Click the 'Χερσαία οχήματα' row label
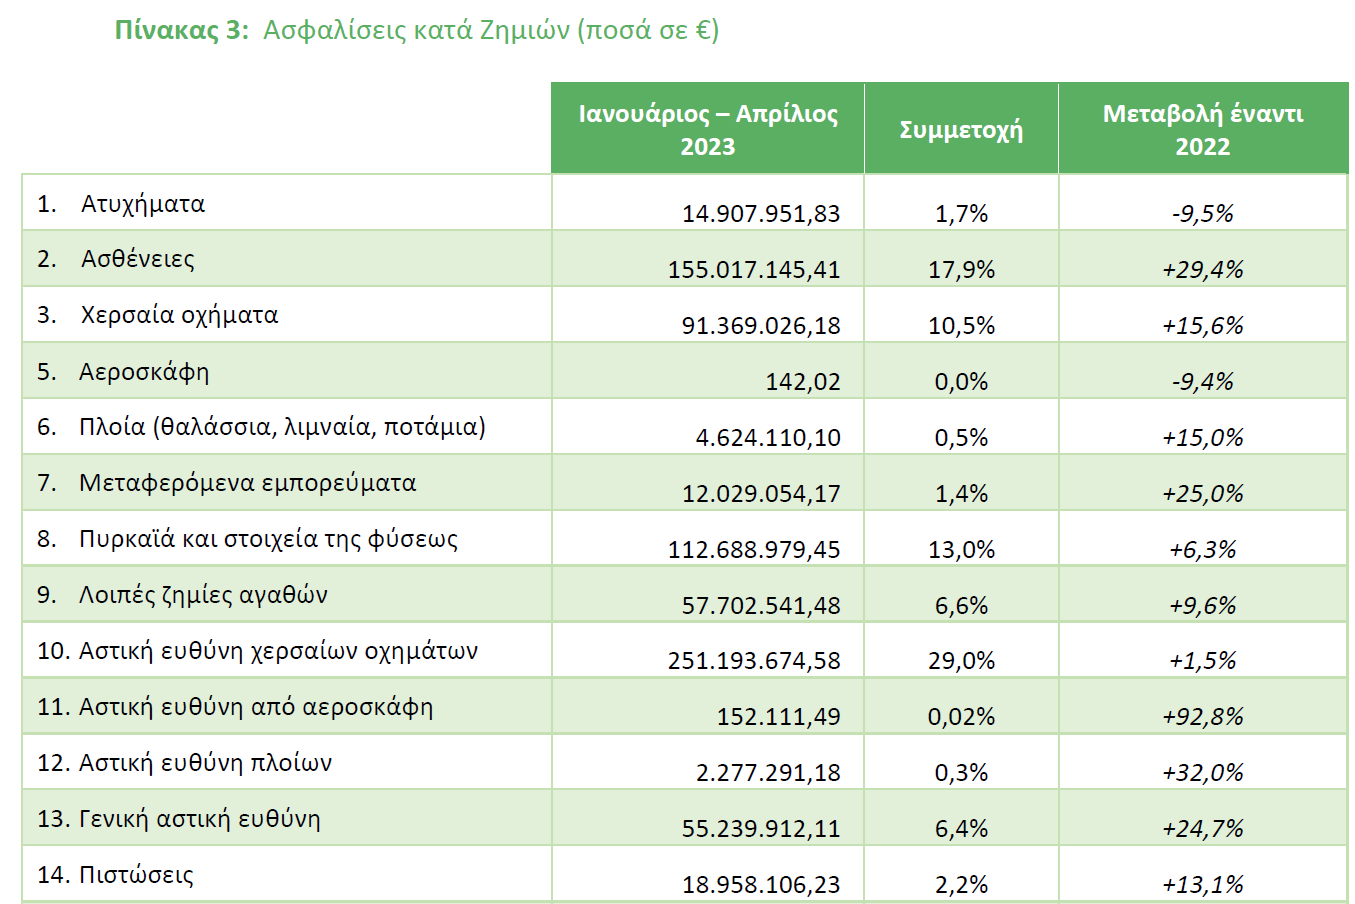The height and width of the screenshot is (904, 1355). point(179,315)
